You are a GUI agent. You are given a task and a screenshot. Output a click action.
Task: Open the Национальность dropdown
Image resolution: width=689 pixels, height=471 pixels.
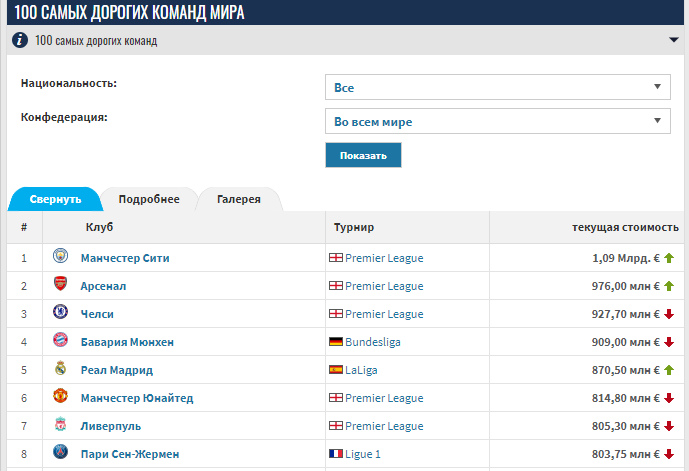point(498,87)
